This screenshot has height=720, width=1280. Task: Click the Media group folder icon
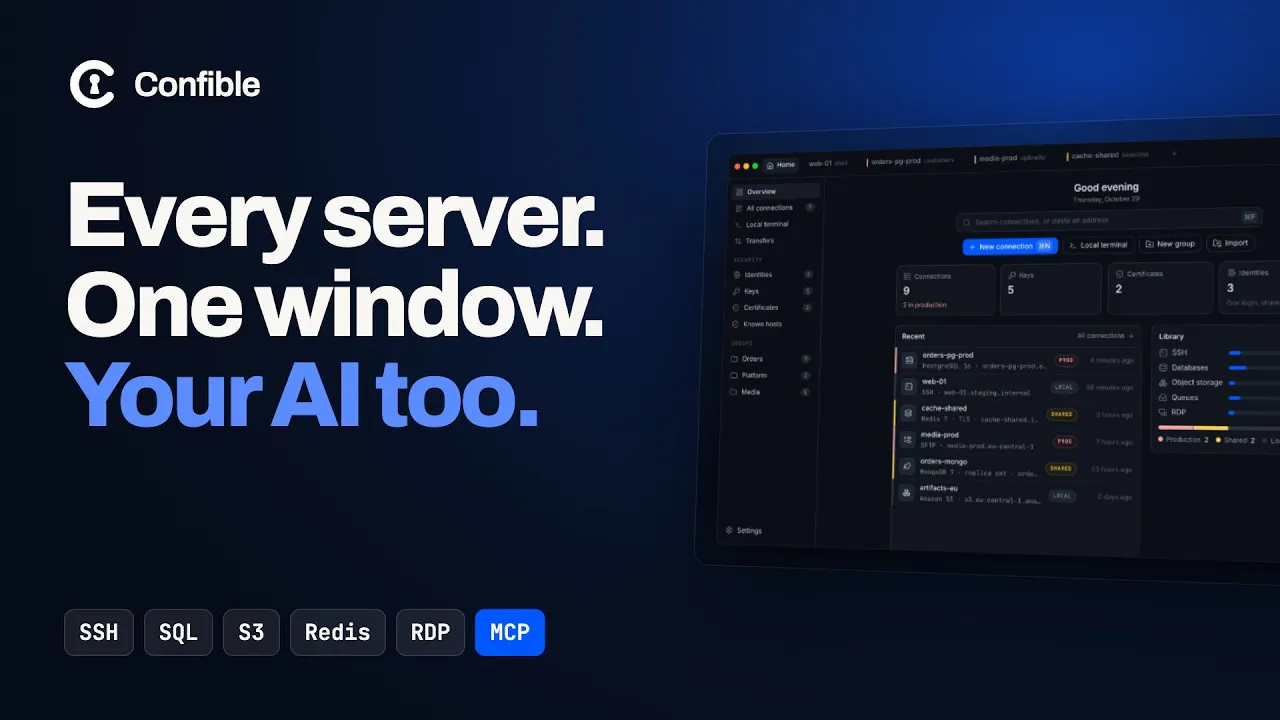tap(735, 392)
